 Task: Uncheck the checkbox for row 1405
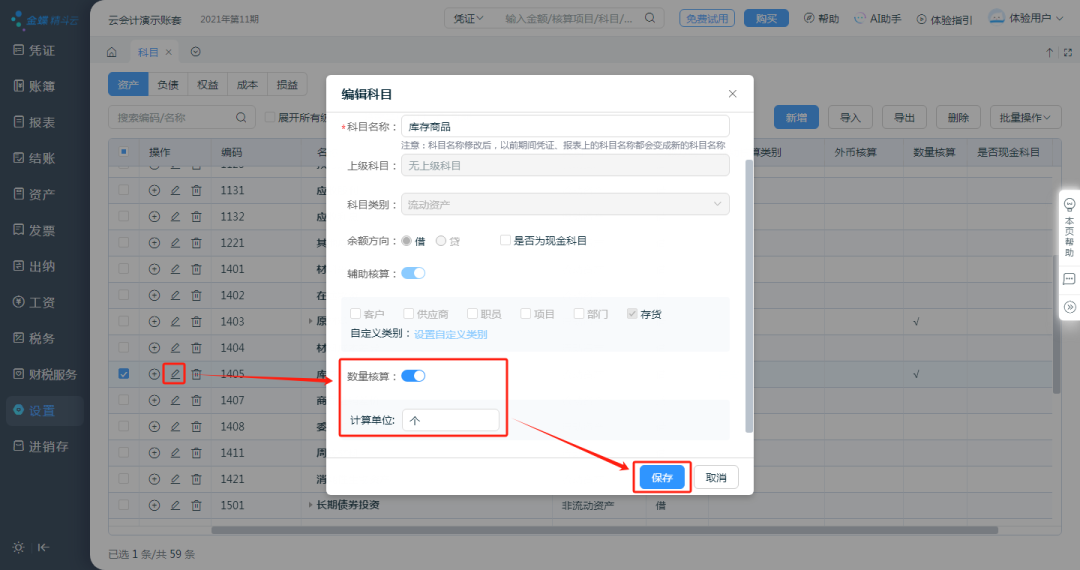pyautogui.click(x=124, y=374)
